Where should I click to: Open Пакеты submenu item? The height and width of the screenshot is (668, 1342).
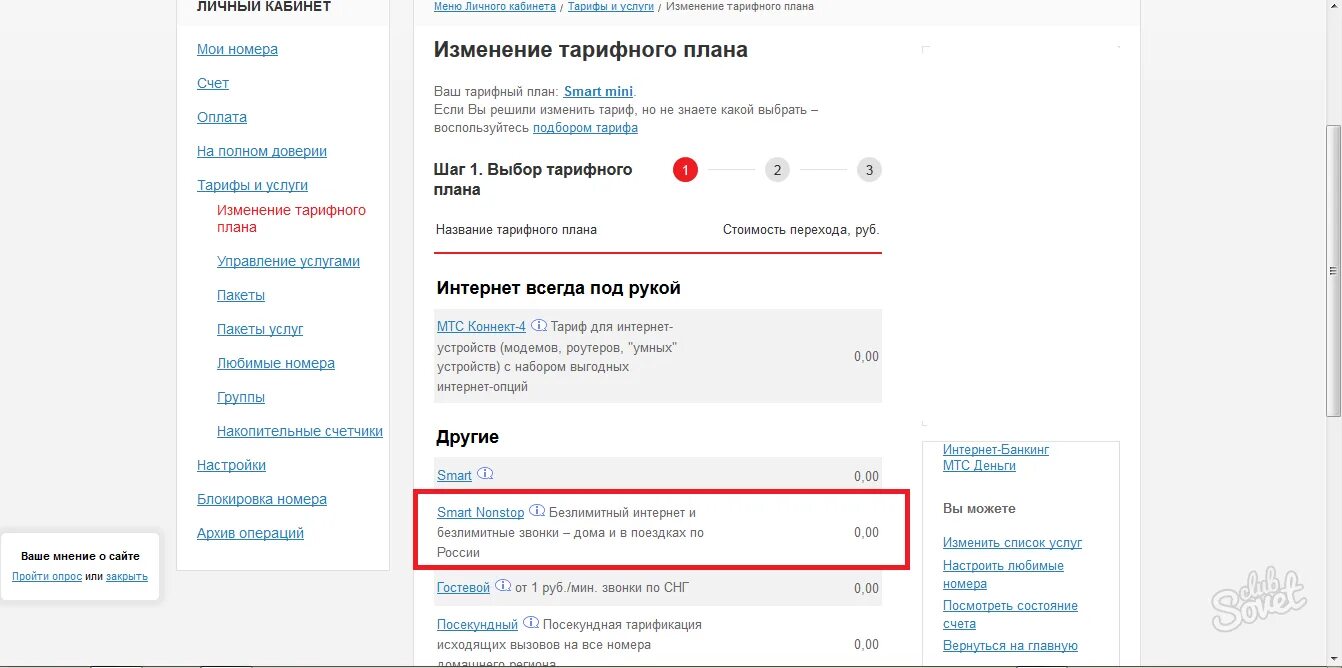[241, 295]
